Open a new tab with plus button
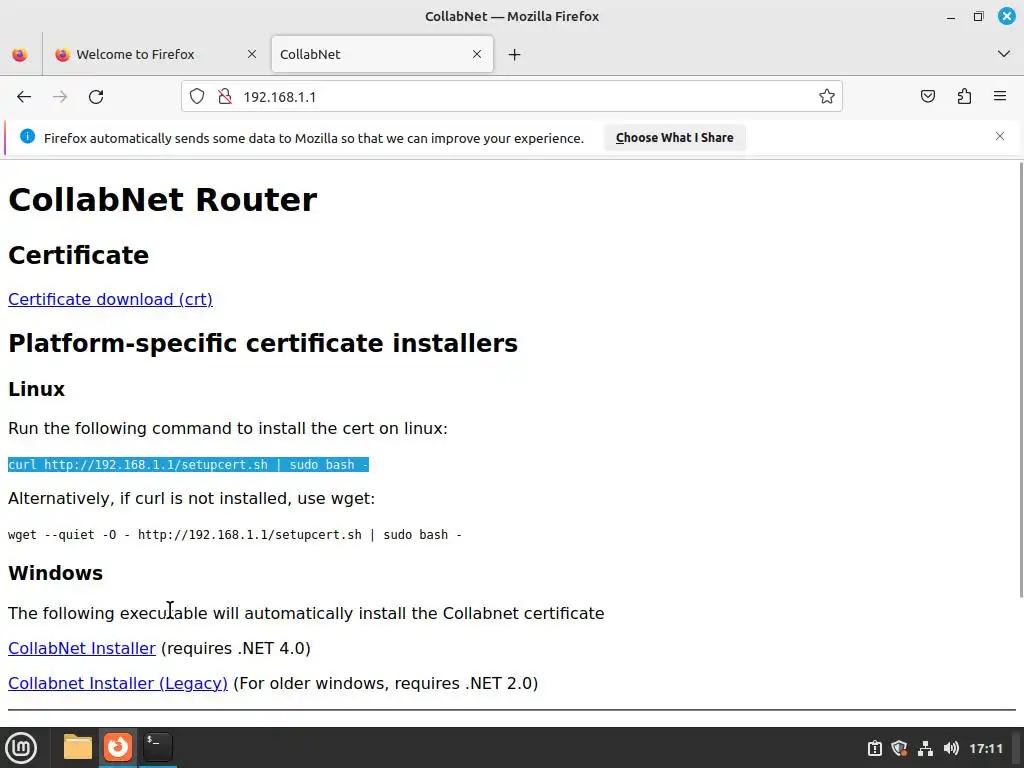 pos(515,54)
